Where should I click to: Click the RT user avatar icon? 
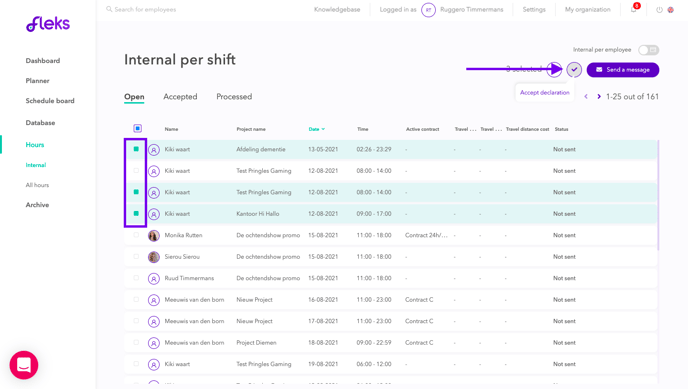click(428, 10)
